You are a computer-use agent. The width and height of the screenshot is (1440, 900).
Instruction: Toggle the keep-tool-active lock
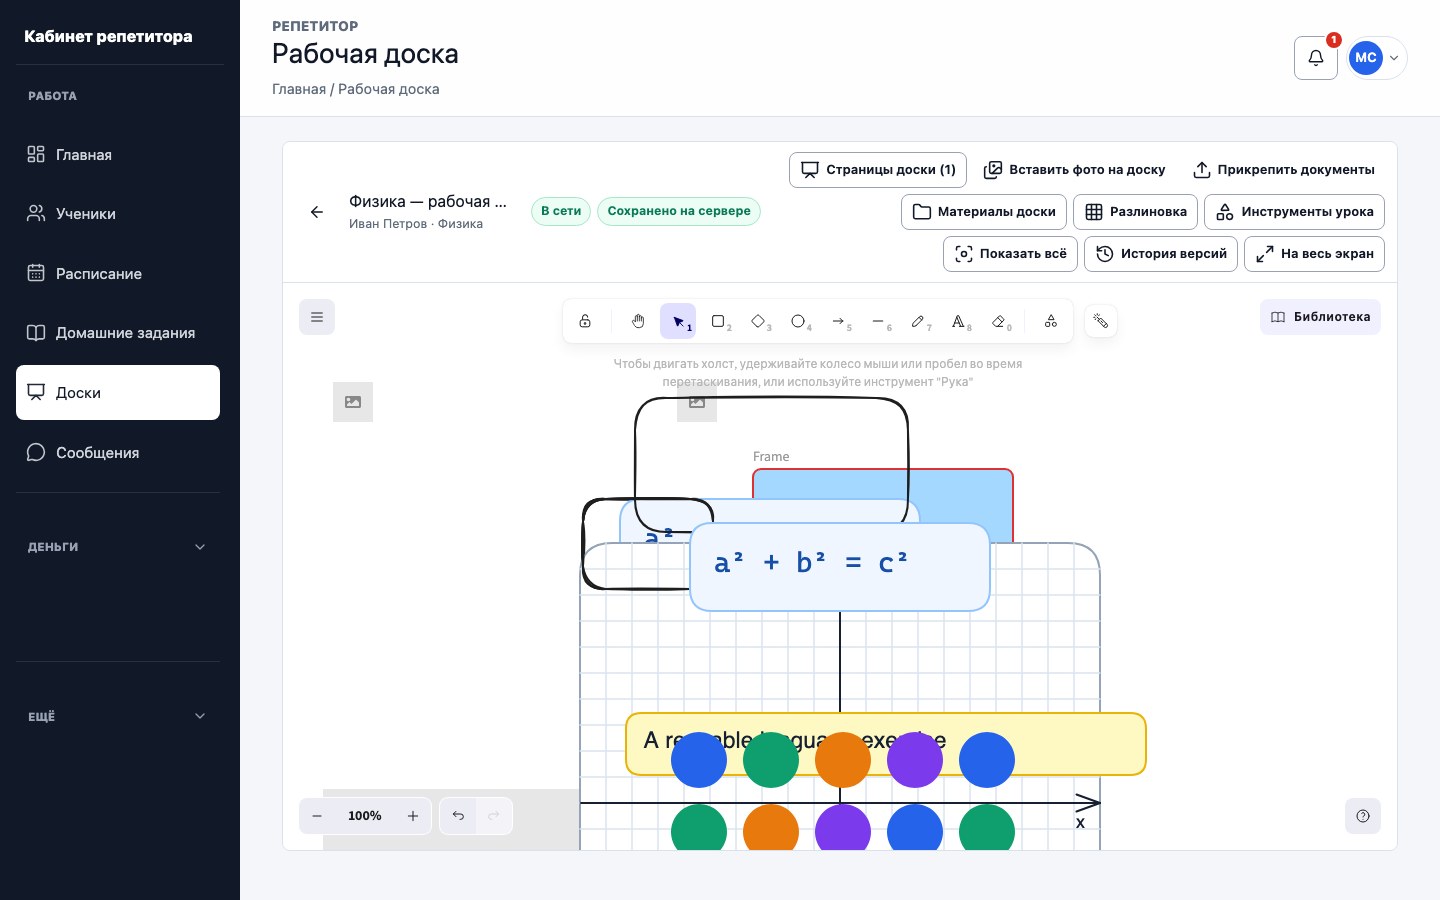coord(585,321)
